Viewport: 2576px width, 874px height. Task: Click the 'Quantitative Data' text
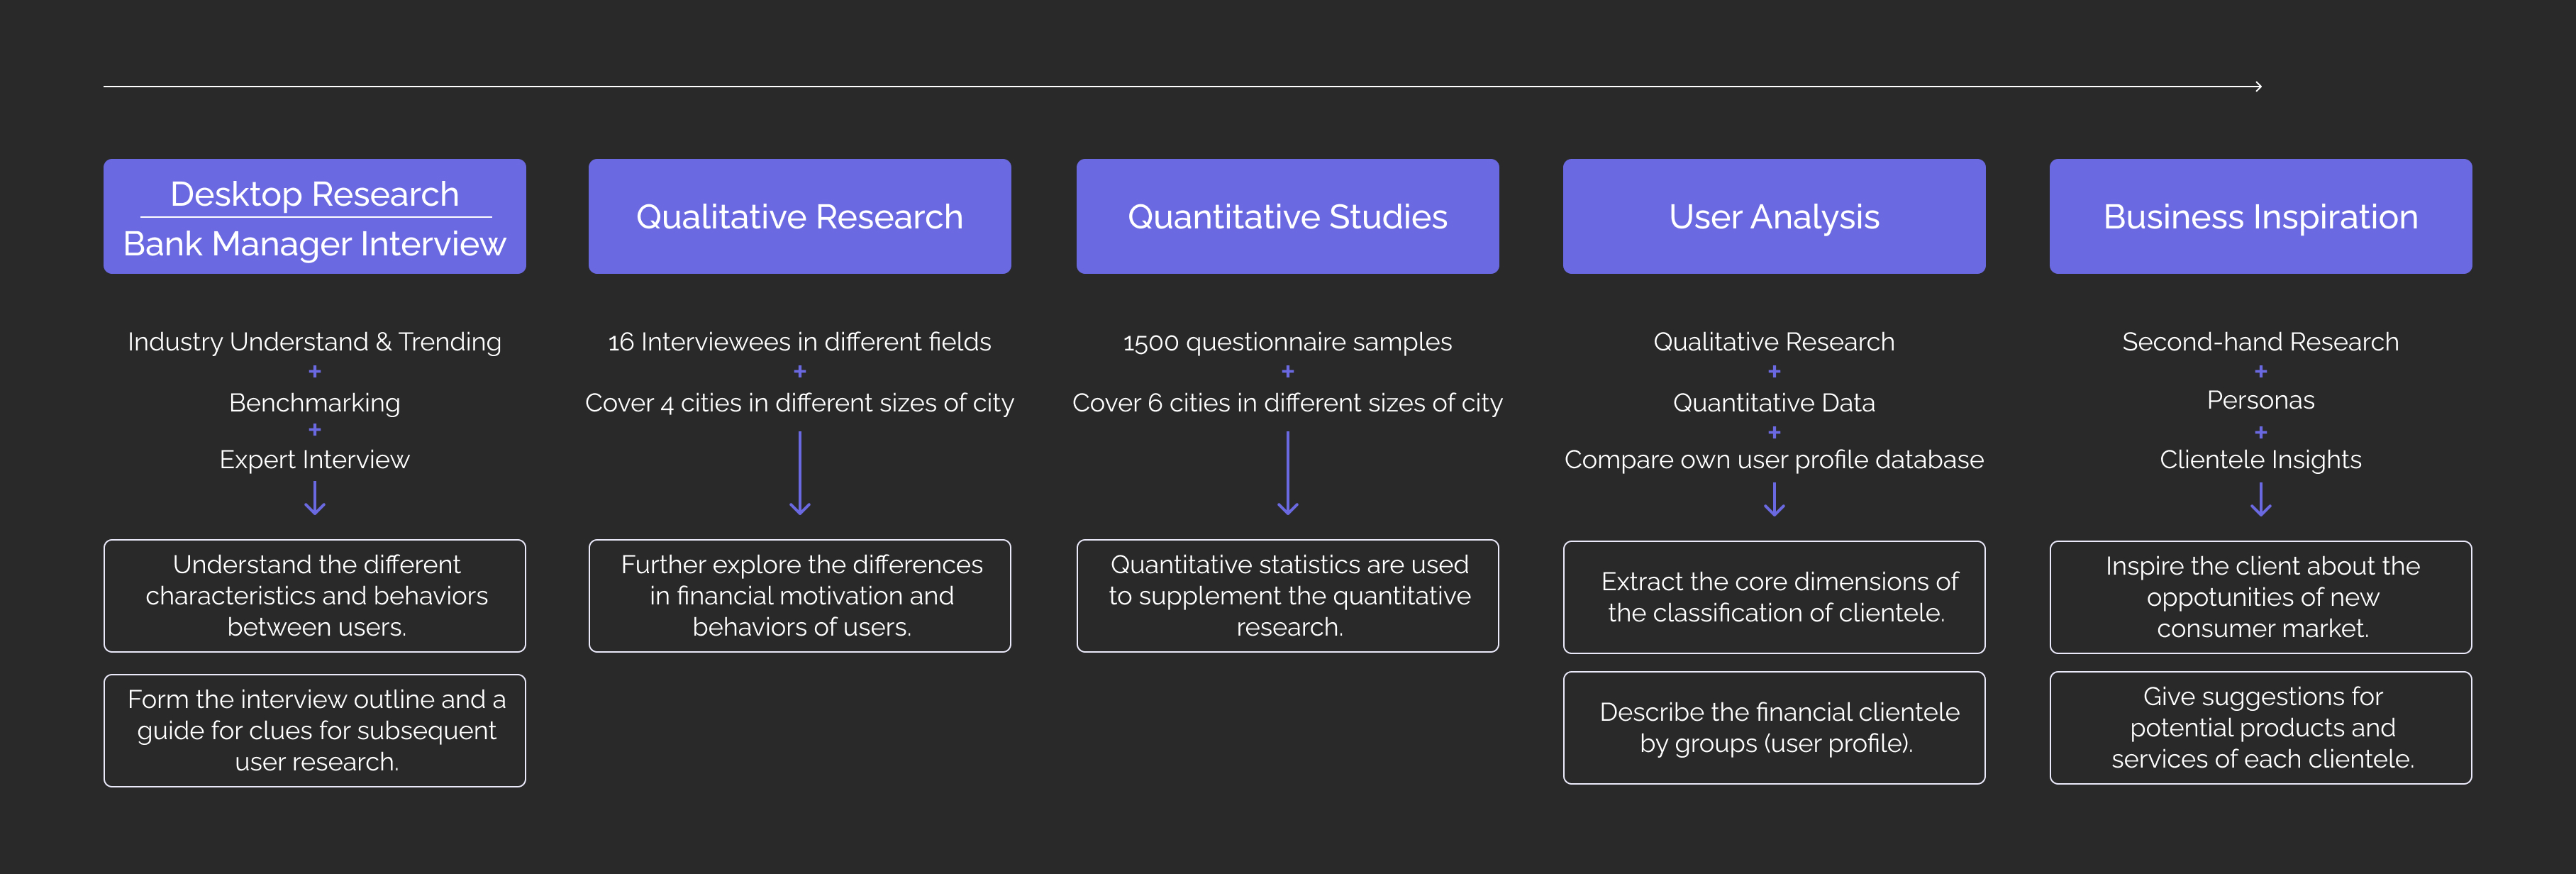1774,403
